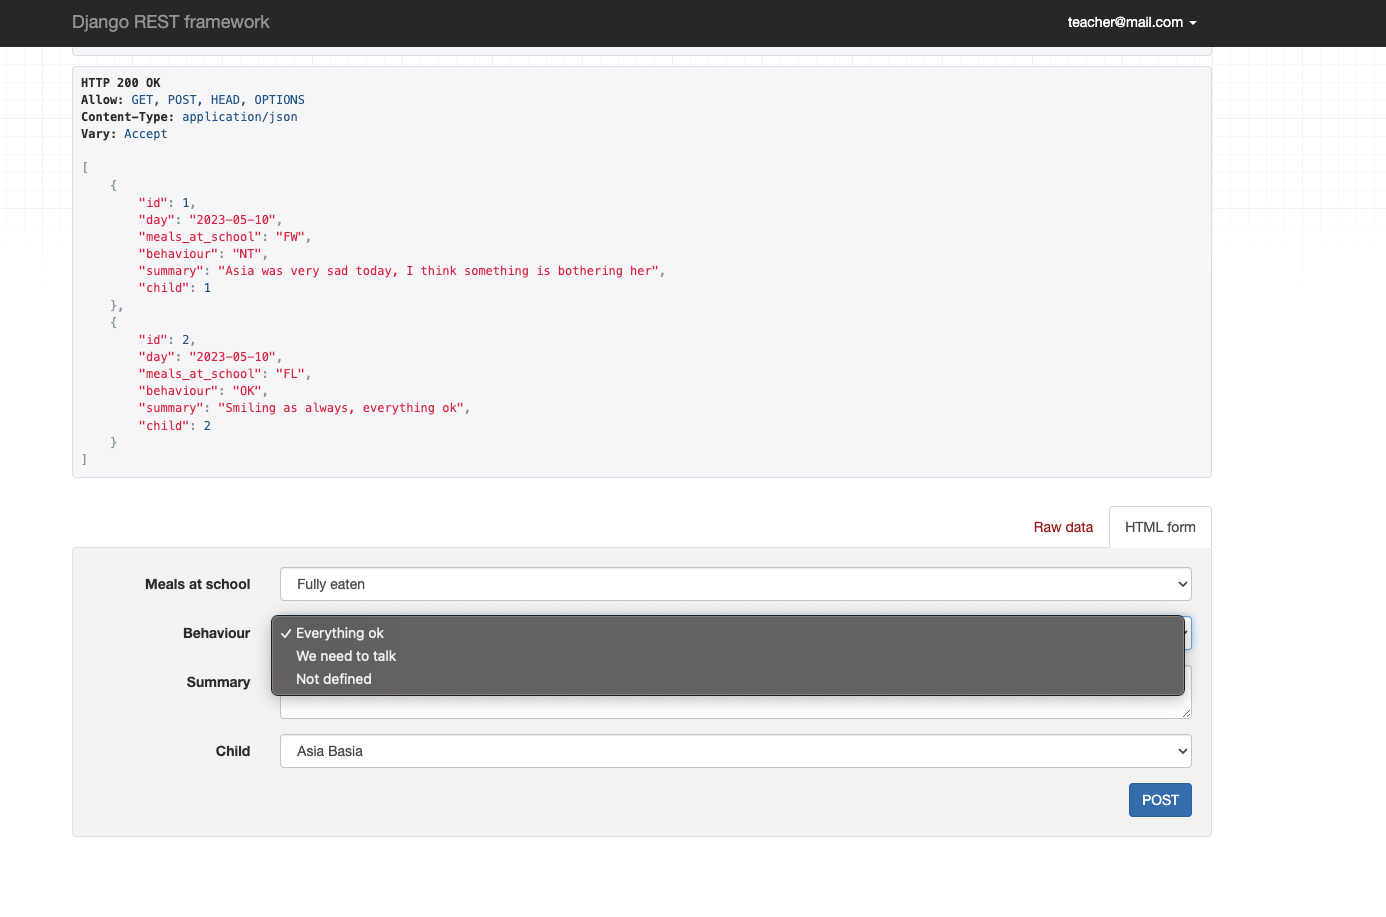Open the Django REST framework header link
This screenshot has height=917, width=1386.
point(170,22)
